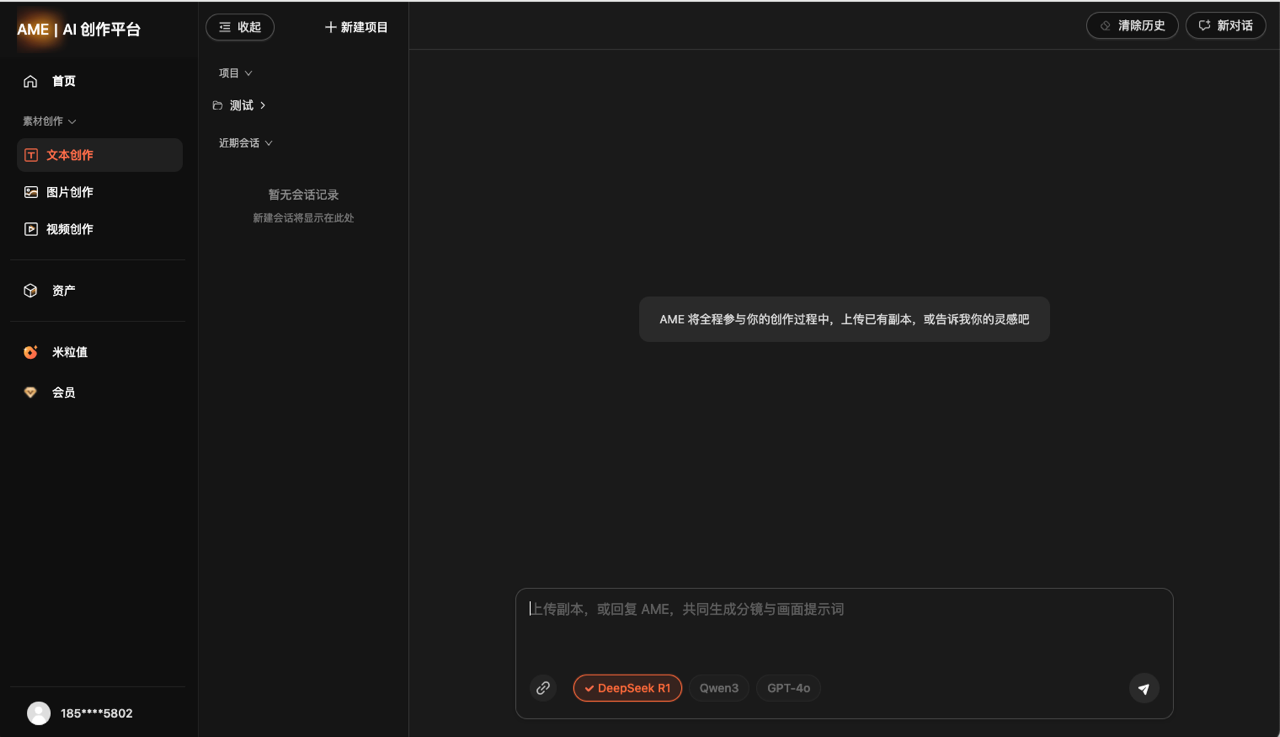Image resolution: width=1280 pixels, height=737 pixels.
Task: Click the 资产 cube icon
Action: coord(30,290)
